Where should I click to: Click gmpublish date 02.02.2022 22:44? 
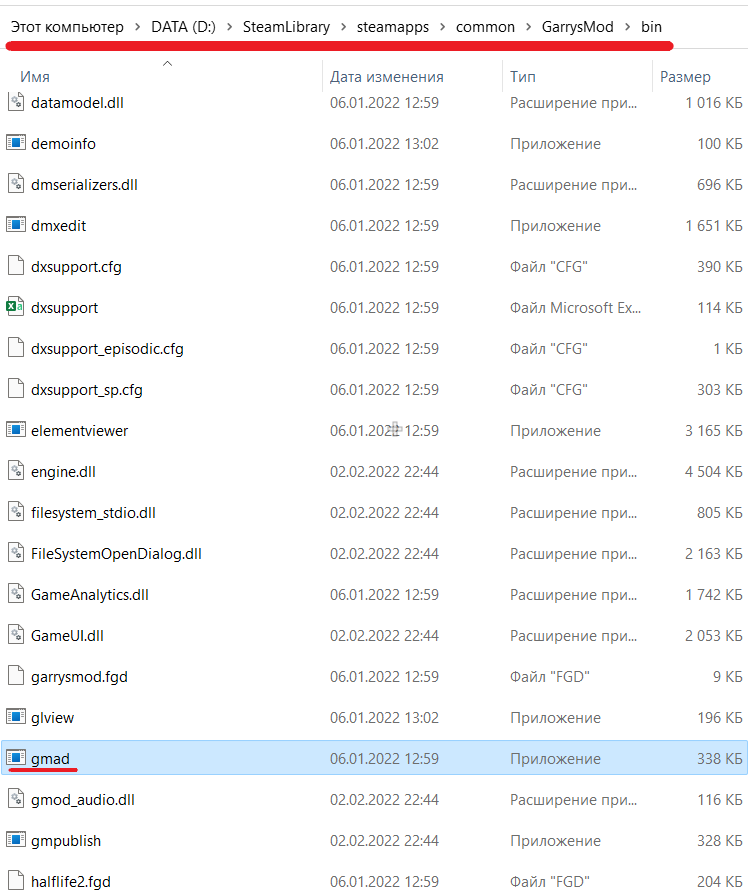tap(384, 841)
